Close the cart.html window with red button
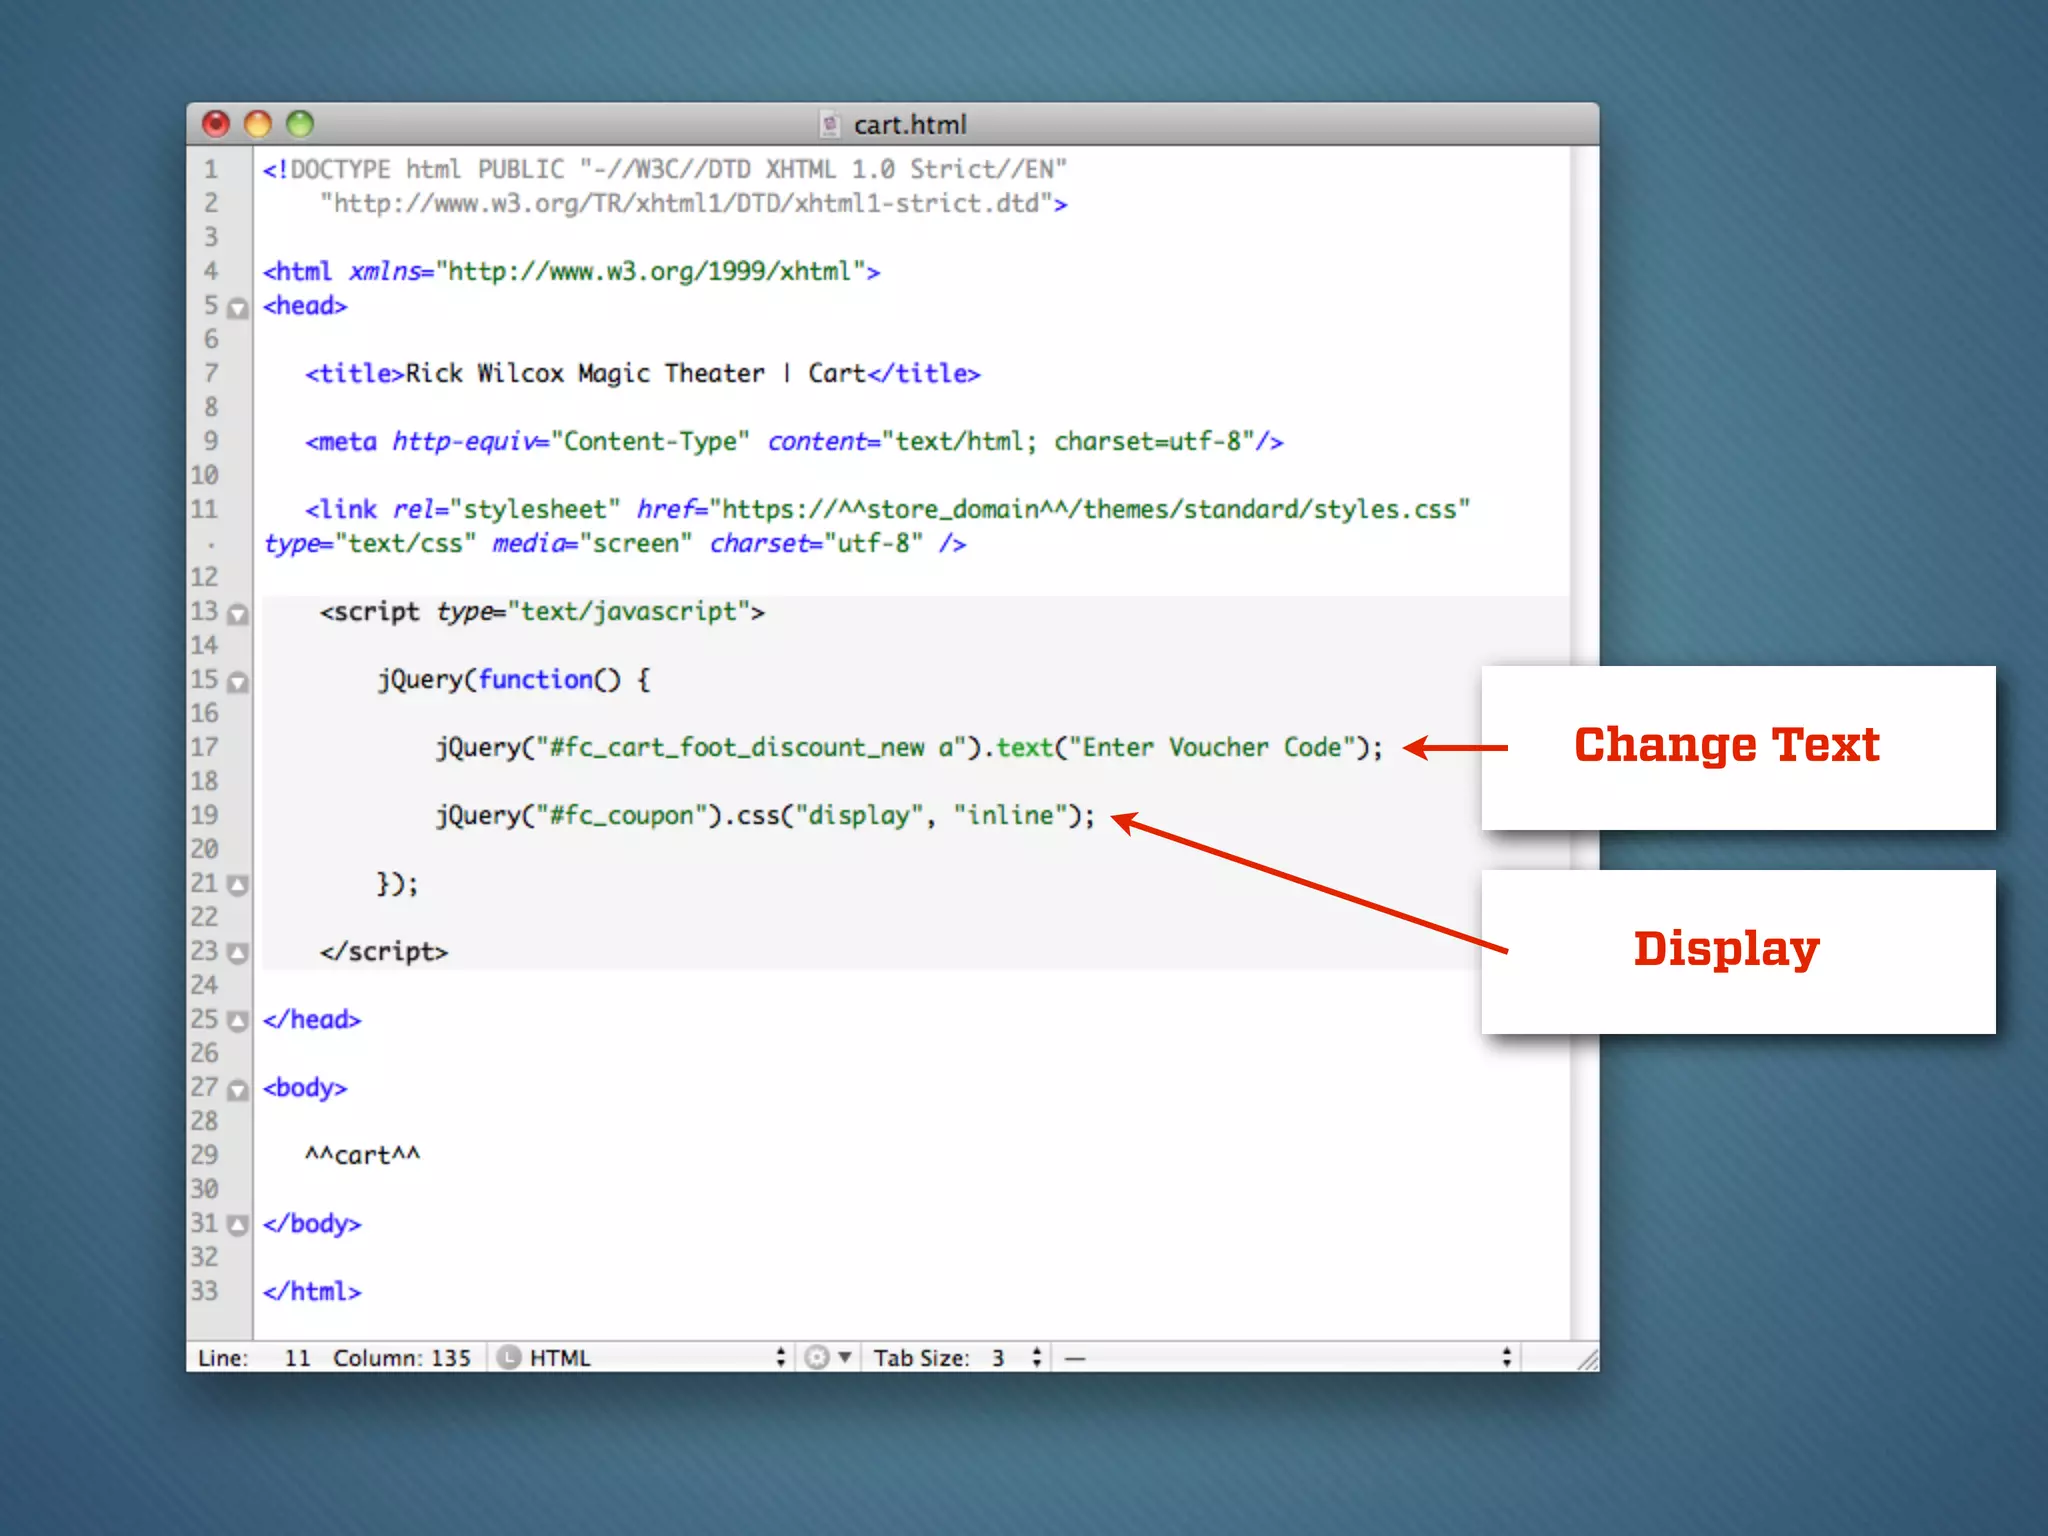Image resolution: width=2048 pixels, height=1536 pixels. tap(216, 124)
